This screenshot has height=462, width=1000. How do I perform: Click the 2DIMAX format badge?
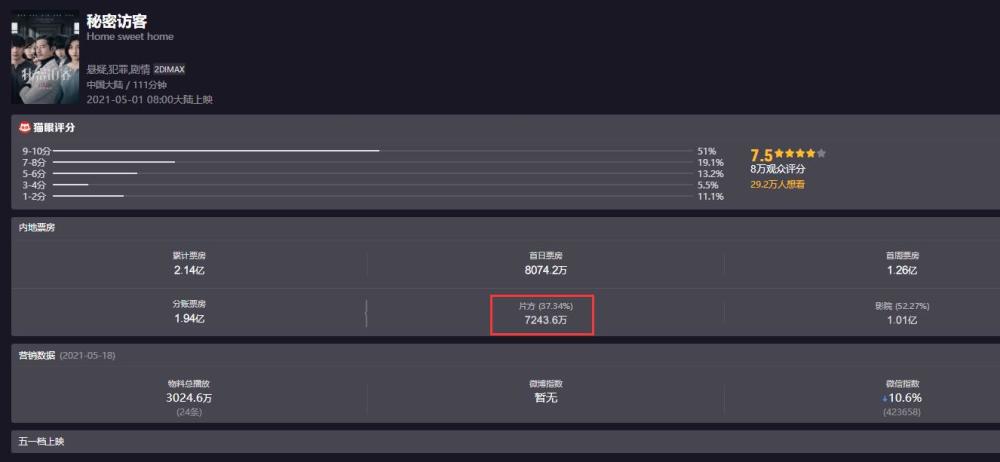tap(170, 69)
